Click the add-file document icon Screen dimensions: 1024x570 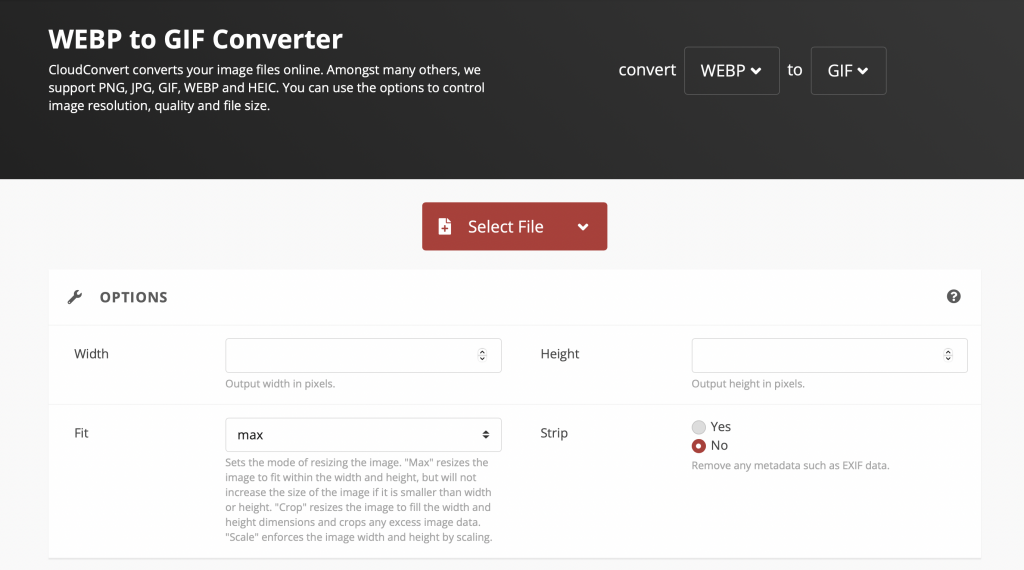[445, 227]
